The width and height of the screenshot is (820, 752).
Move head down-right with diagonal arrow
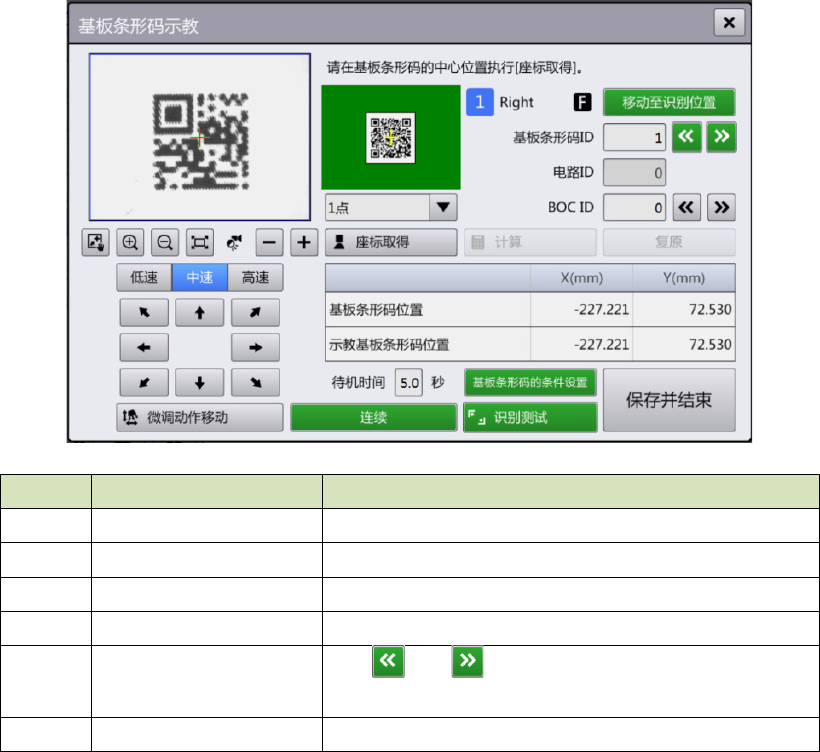point(255,382)
